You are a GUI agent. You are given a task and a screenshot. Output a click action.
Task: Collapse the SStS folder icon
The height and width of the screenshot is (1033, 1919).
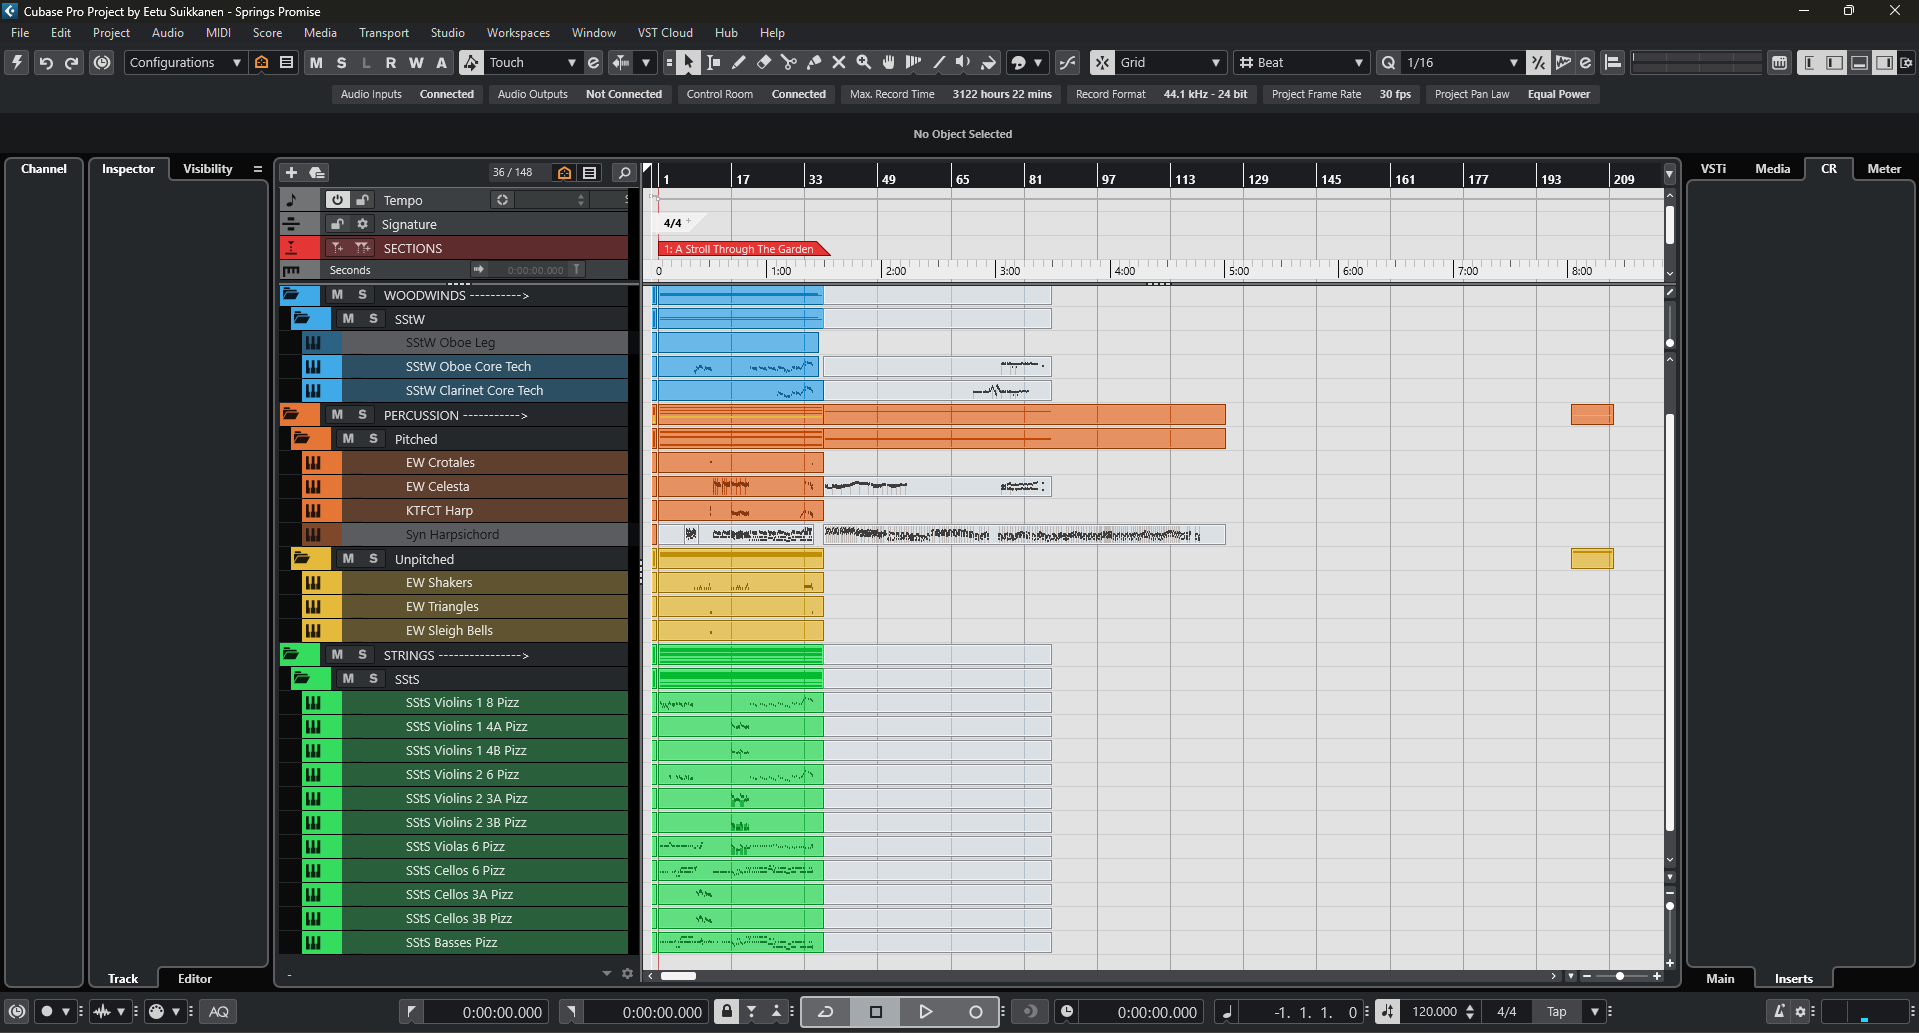(x=301, y=679)
